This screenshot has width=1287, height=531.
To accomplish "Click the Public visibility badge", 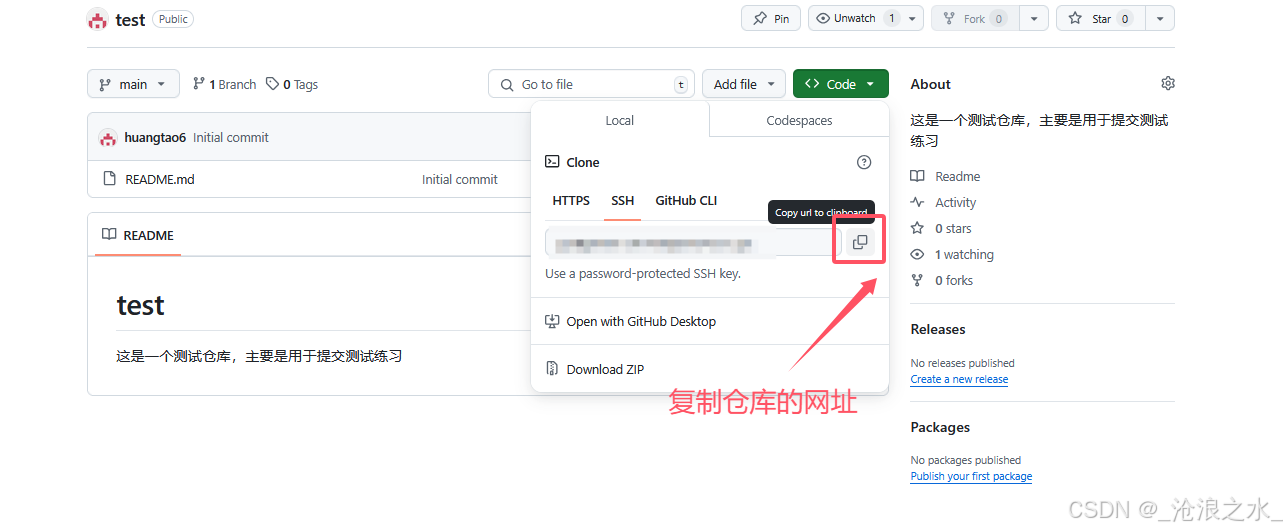I will (173, 19).
